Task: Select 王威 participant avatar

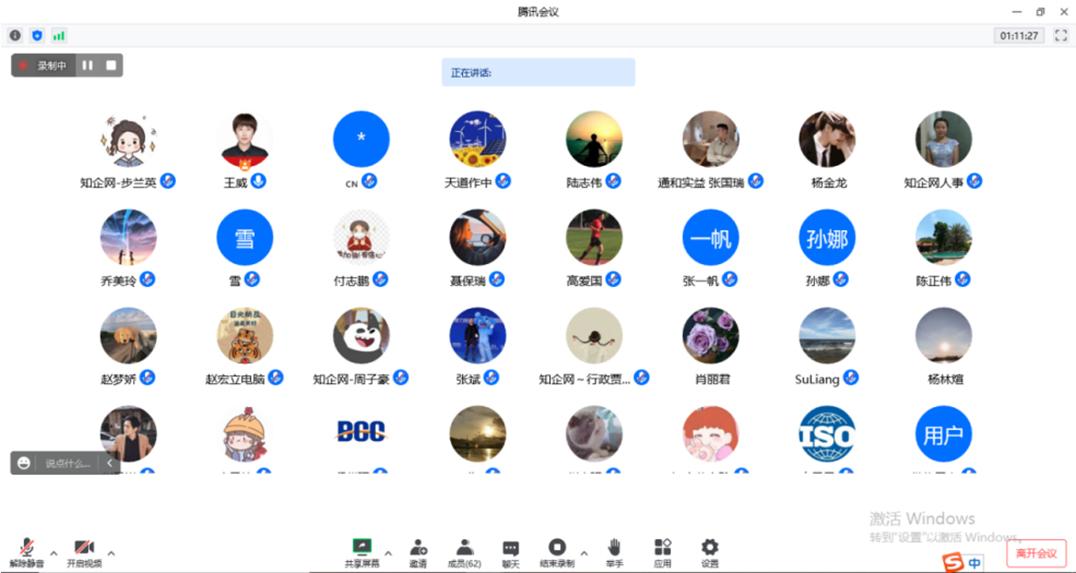Action: coord(245,139)
